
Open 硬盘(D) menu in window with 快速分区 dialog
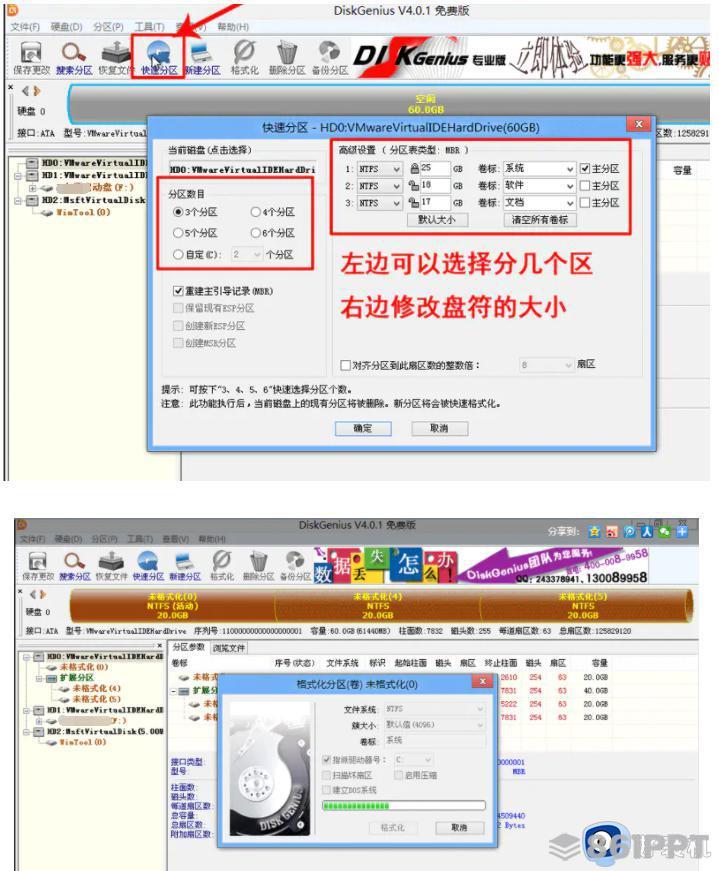[66, 27]
